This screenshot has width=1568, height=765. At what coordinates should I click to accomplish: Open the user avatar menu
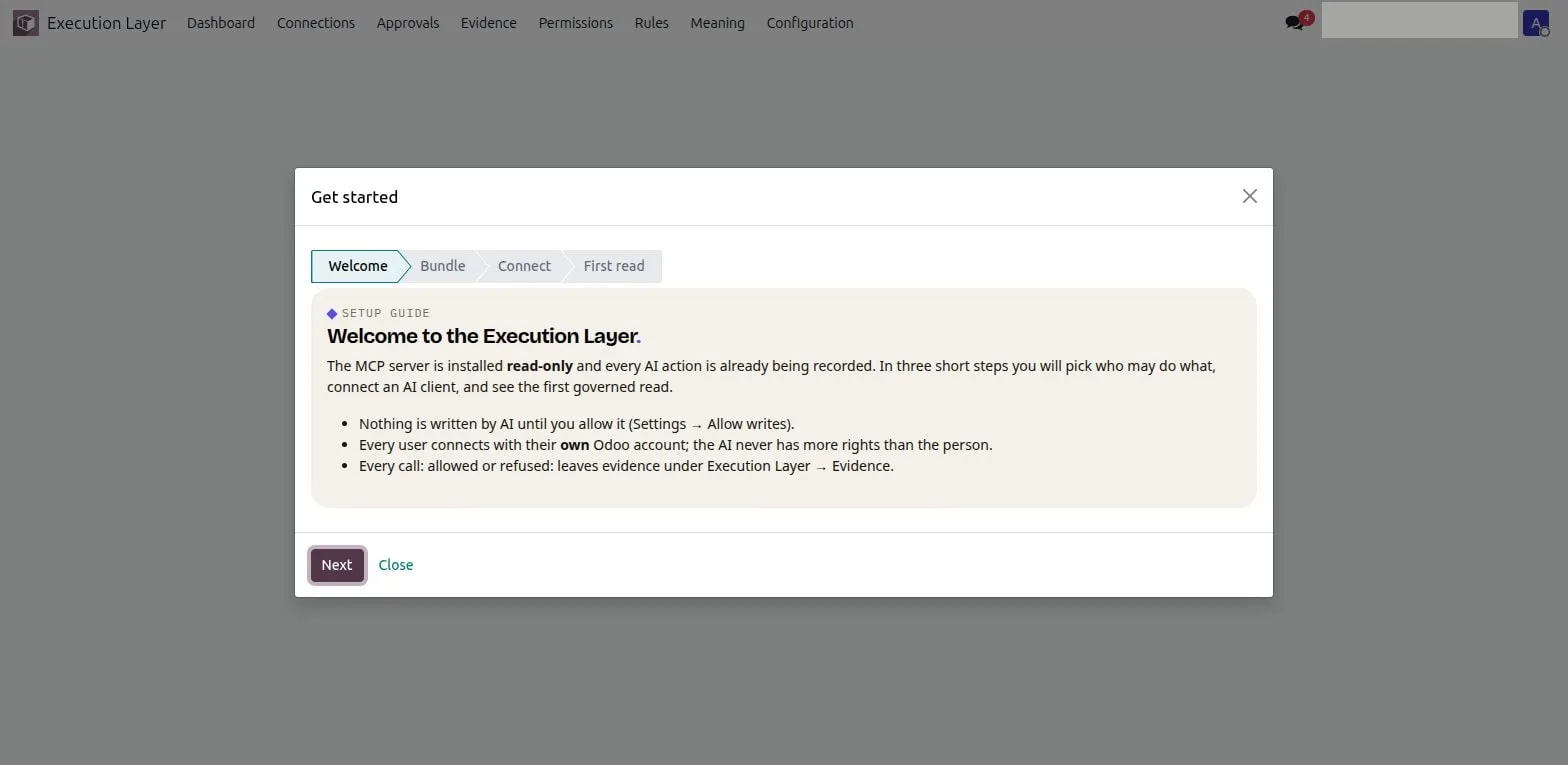point(1535,22)
